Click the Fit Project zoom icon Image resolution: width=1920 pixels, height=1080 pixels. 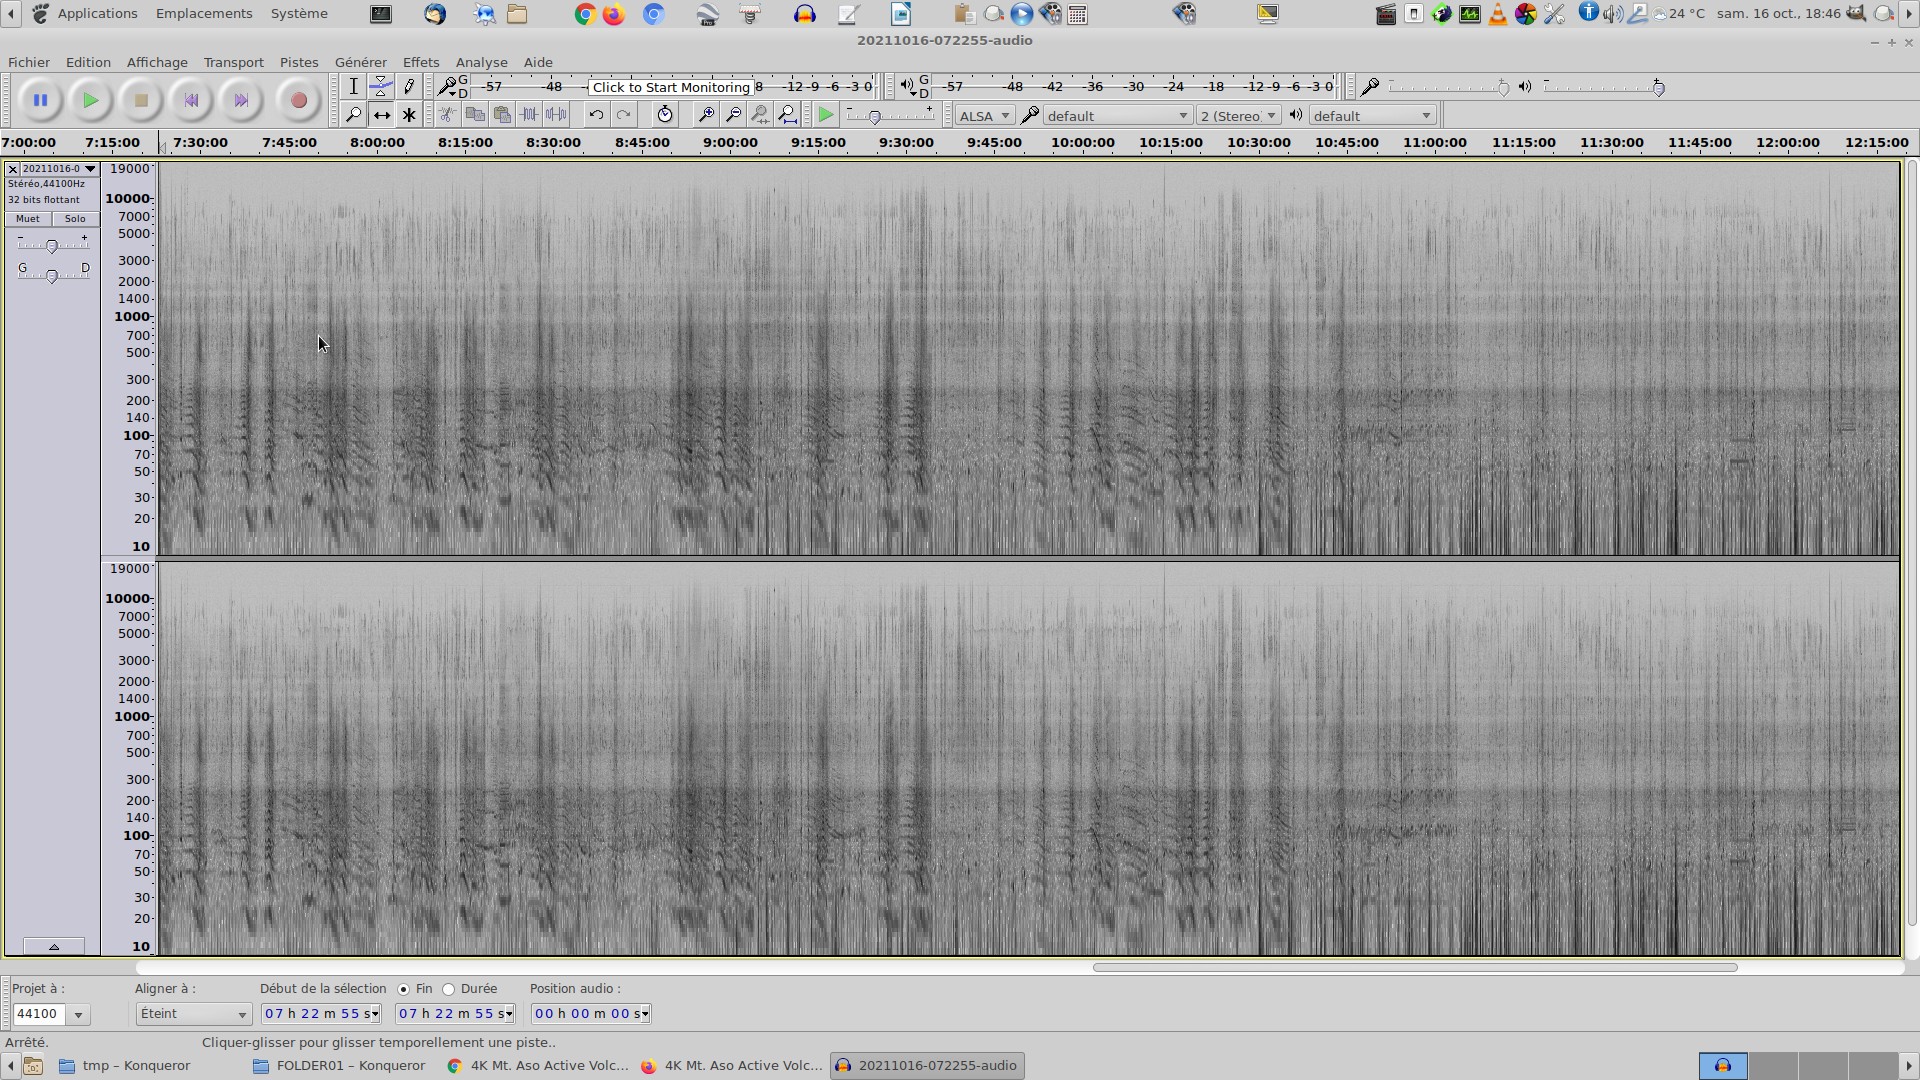coord(788,116)
